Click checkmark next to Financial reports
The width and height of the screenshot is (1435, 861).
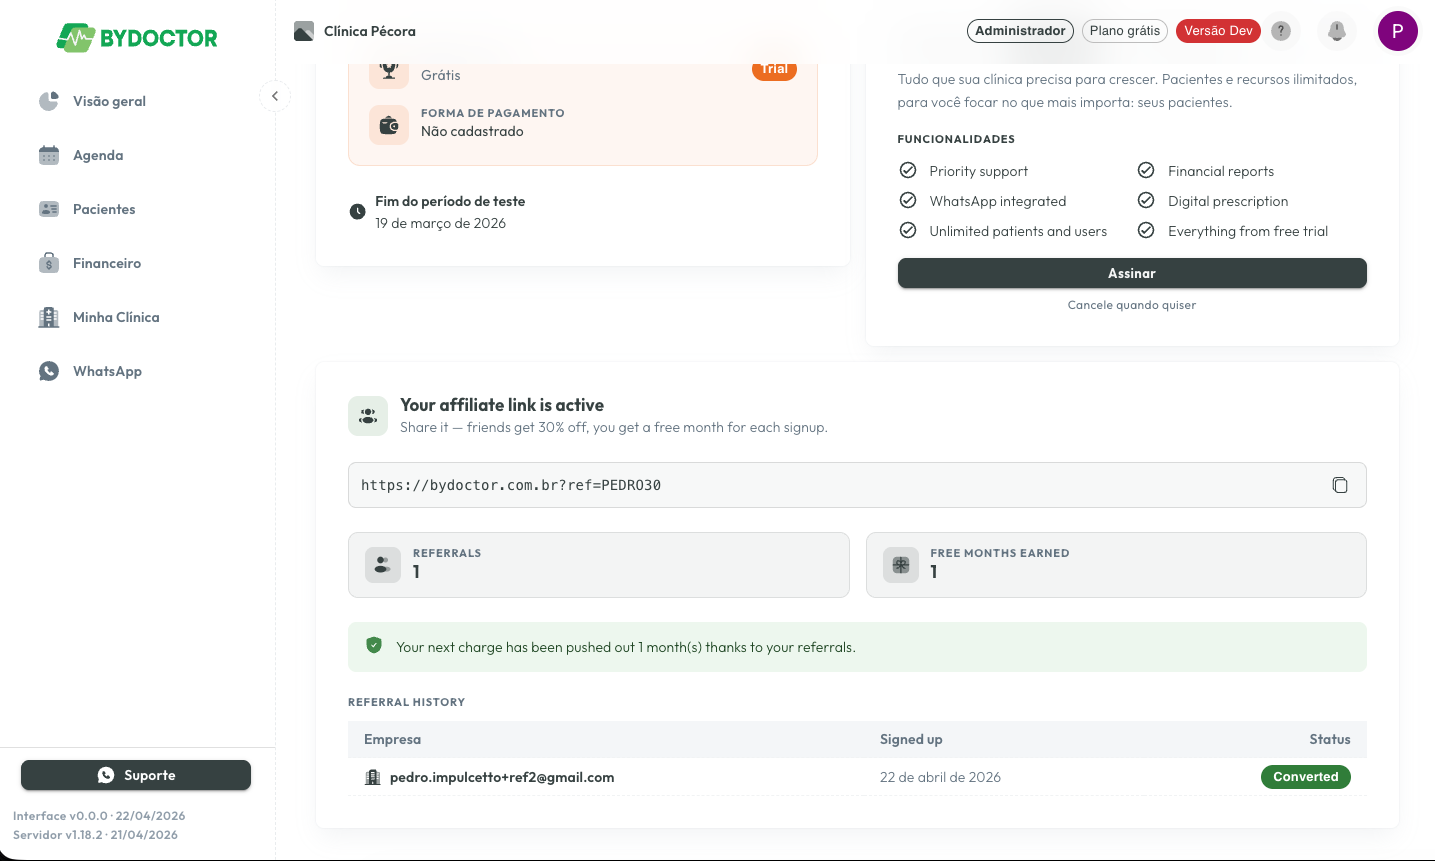(x=1146, y=170)
